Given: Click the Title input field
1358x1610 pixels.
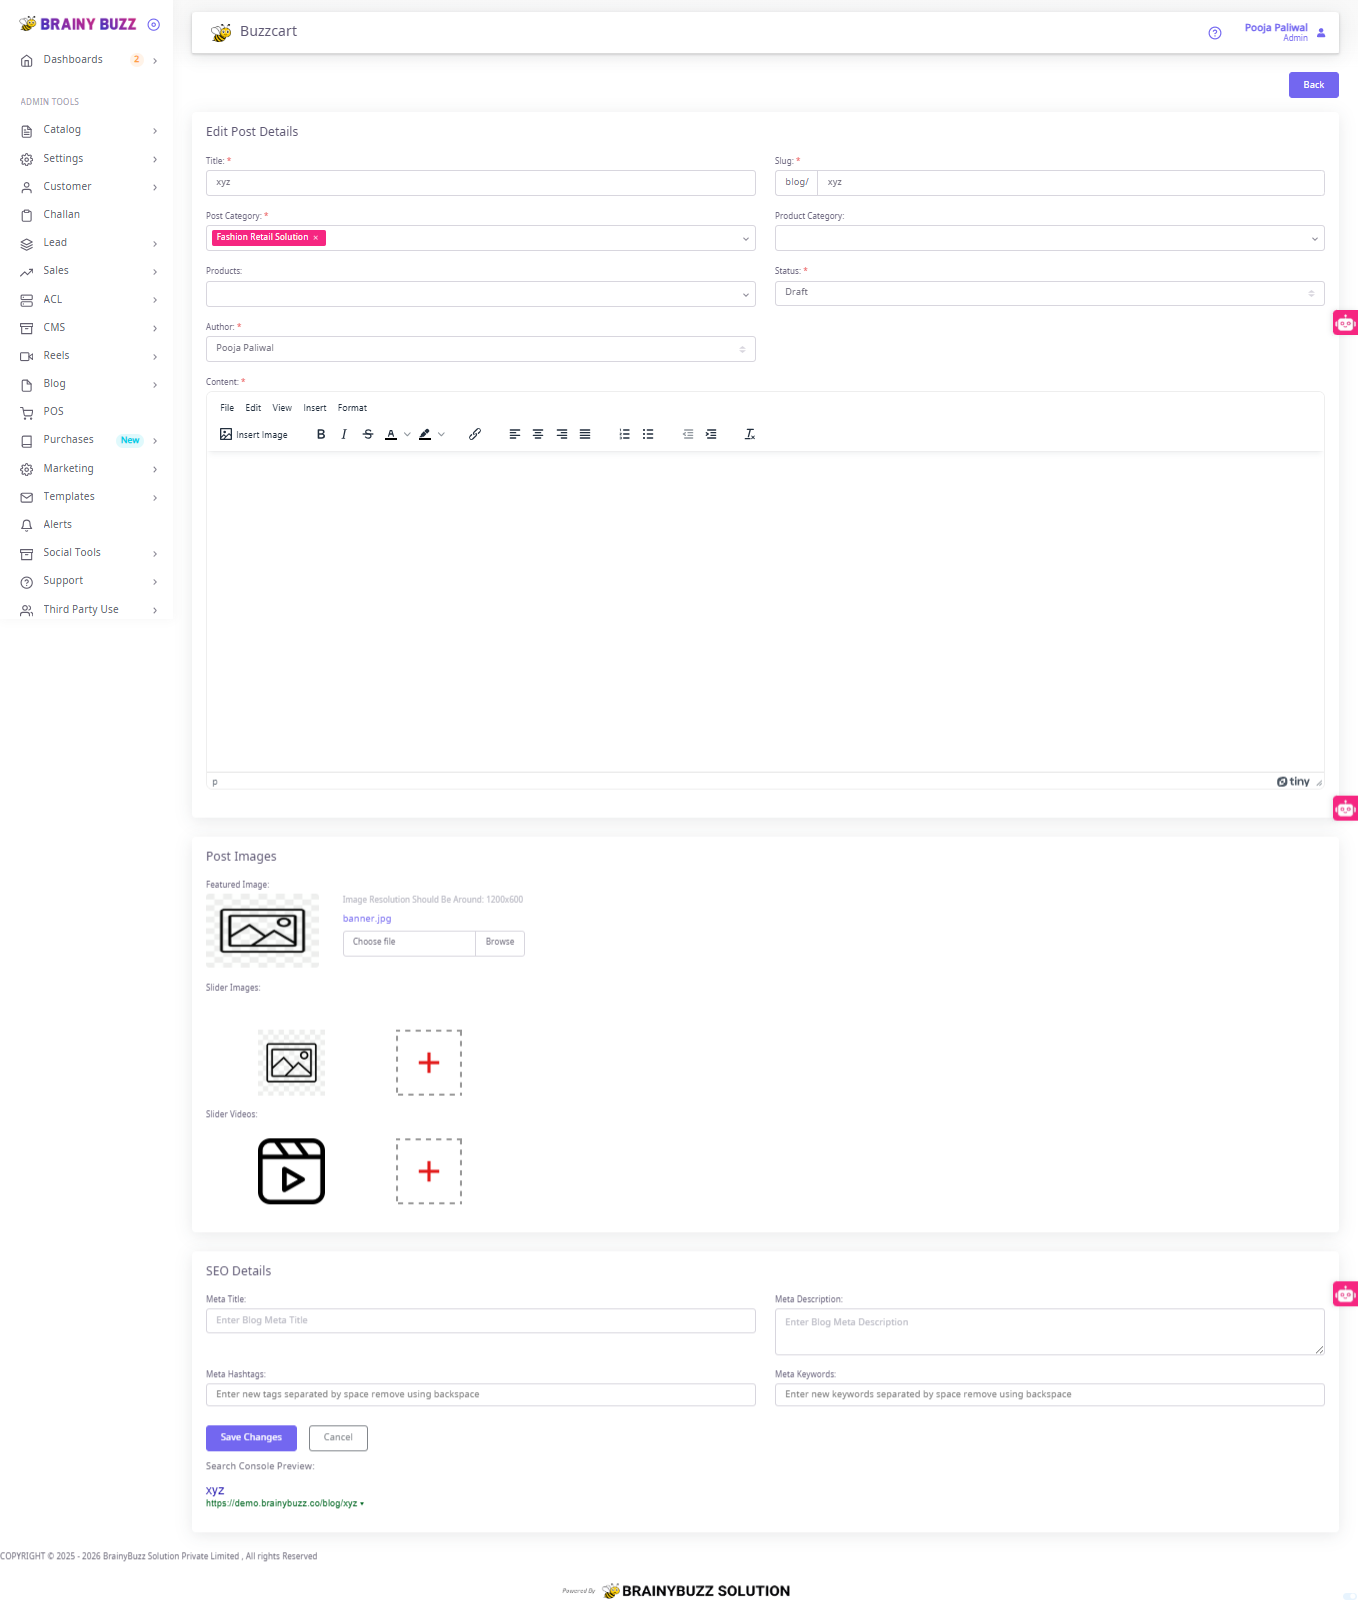Looking at the screenshot, I should (x=480, y=183).
